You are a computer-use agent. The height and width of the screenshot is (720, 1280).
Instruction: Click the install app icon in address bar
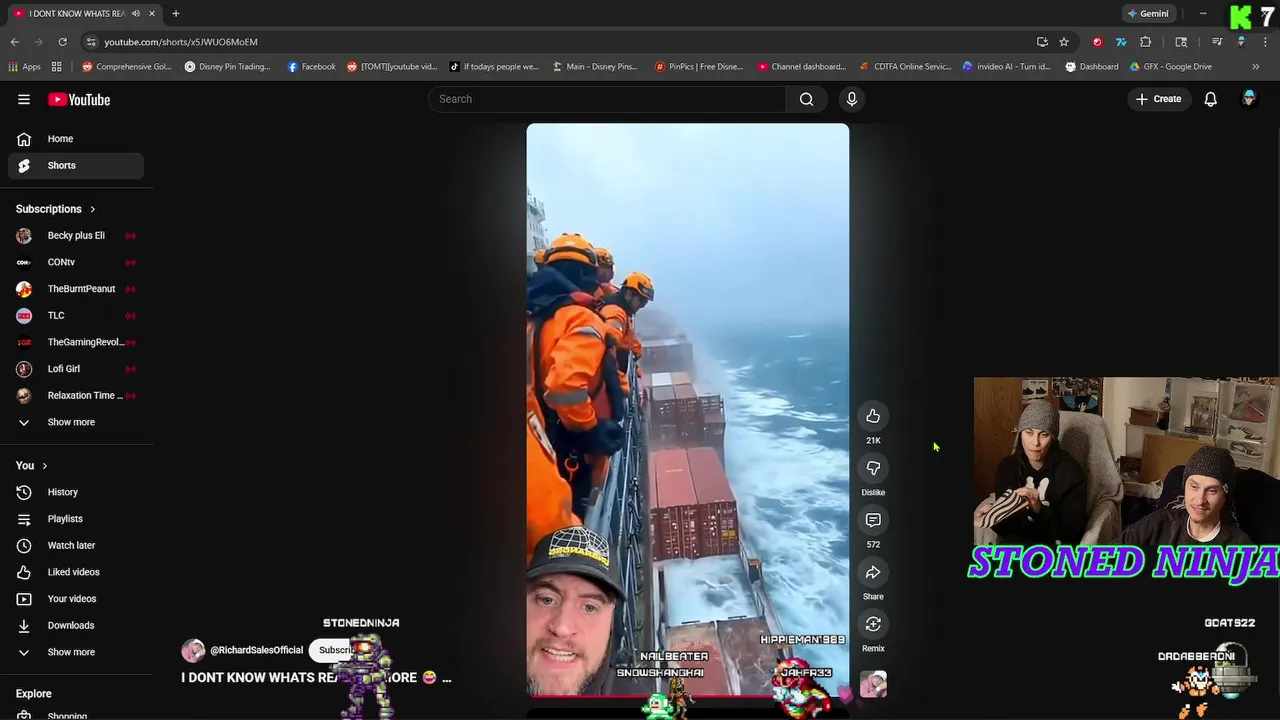pos(1042,42)
